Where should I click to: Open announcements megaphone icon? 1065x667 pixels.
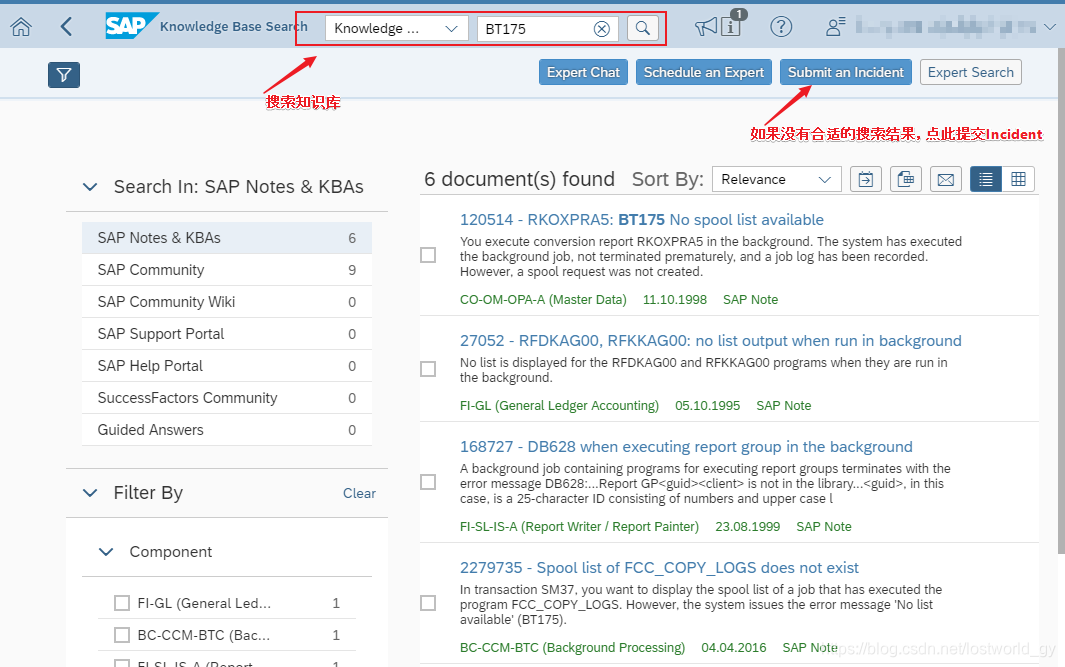[x=706, y=27]
